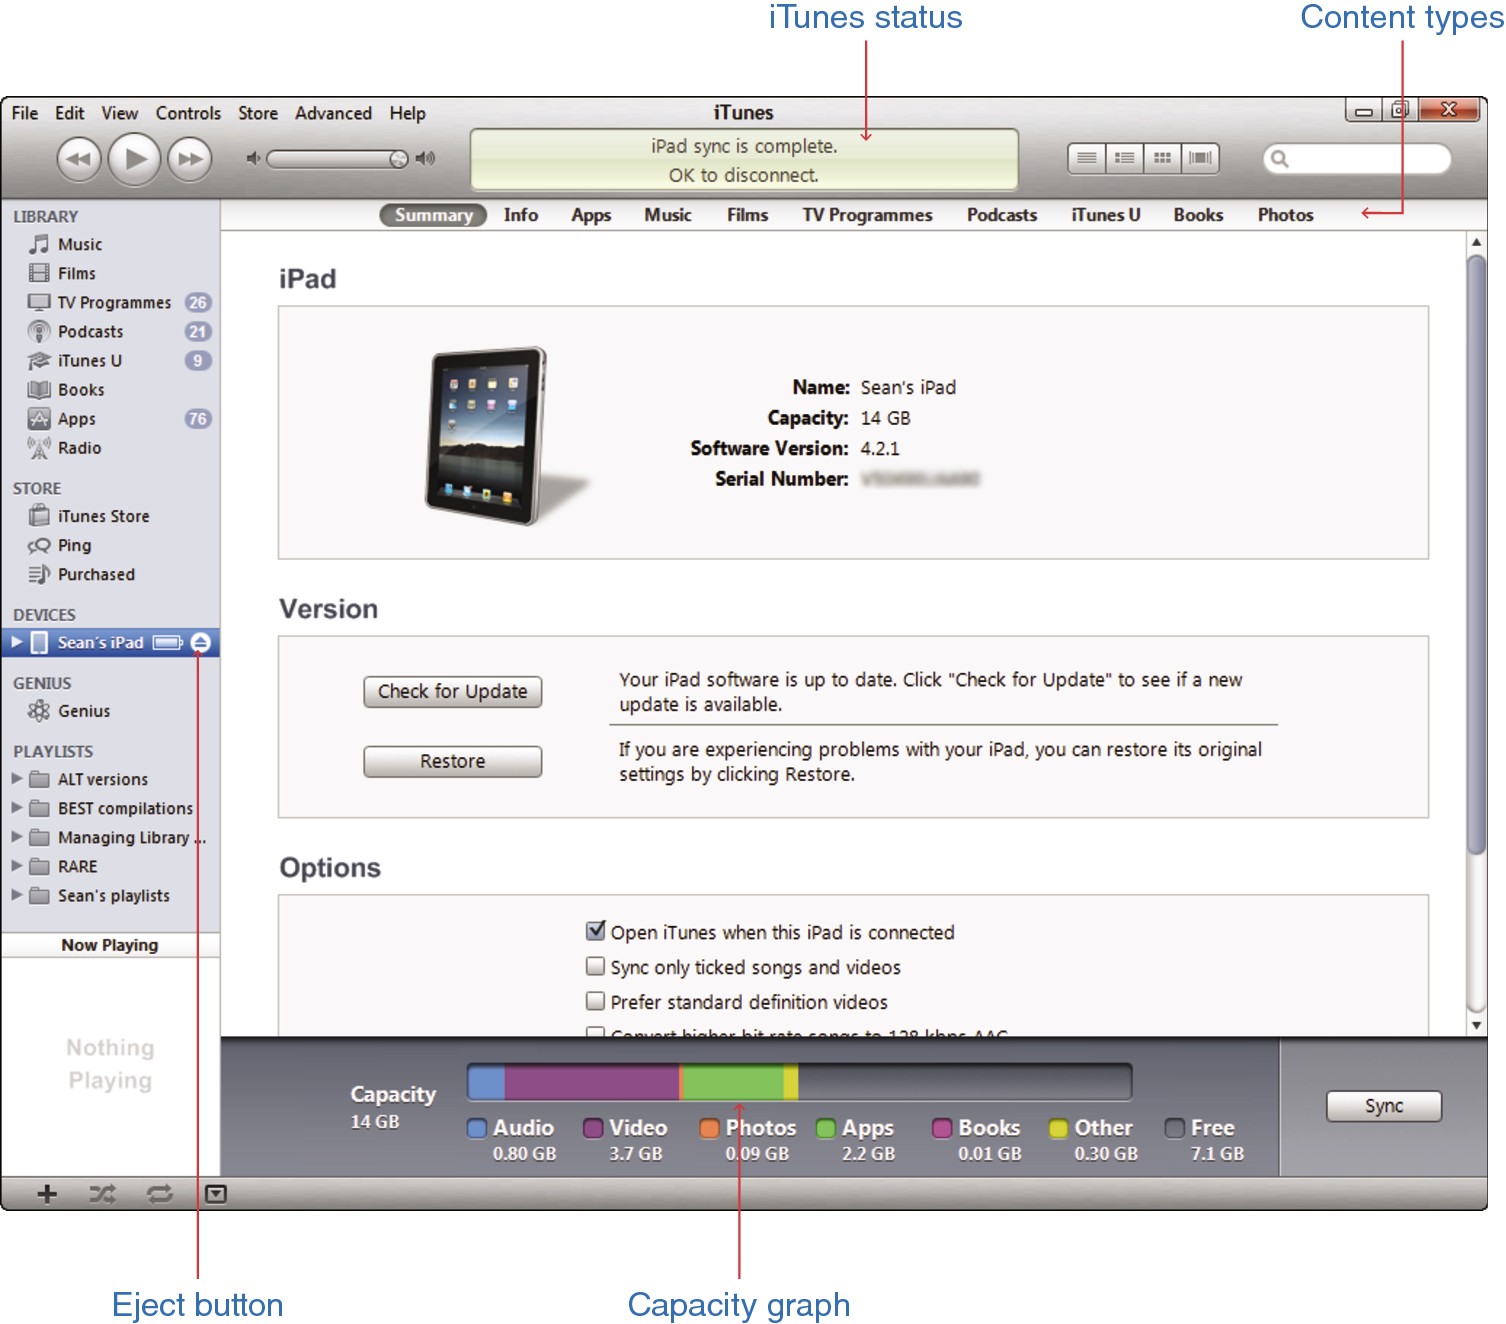
Task: Expand Sean's iPad device contents
Action: click(x=17, y=642)
